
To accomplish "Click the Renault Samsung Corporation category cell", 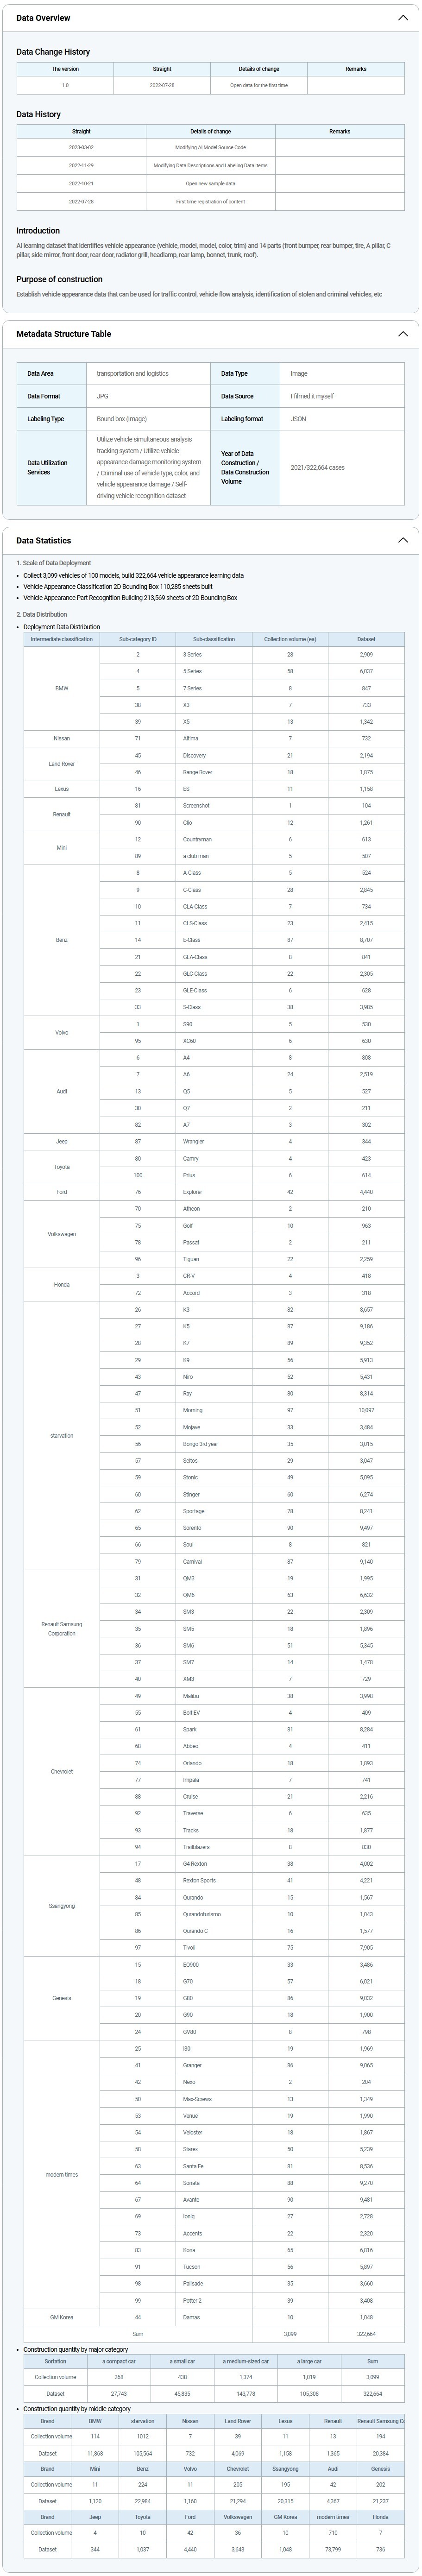I will (x=62, y=1629).
